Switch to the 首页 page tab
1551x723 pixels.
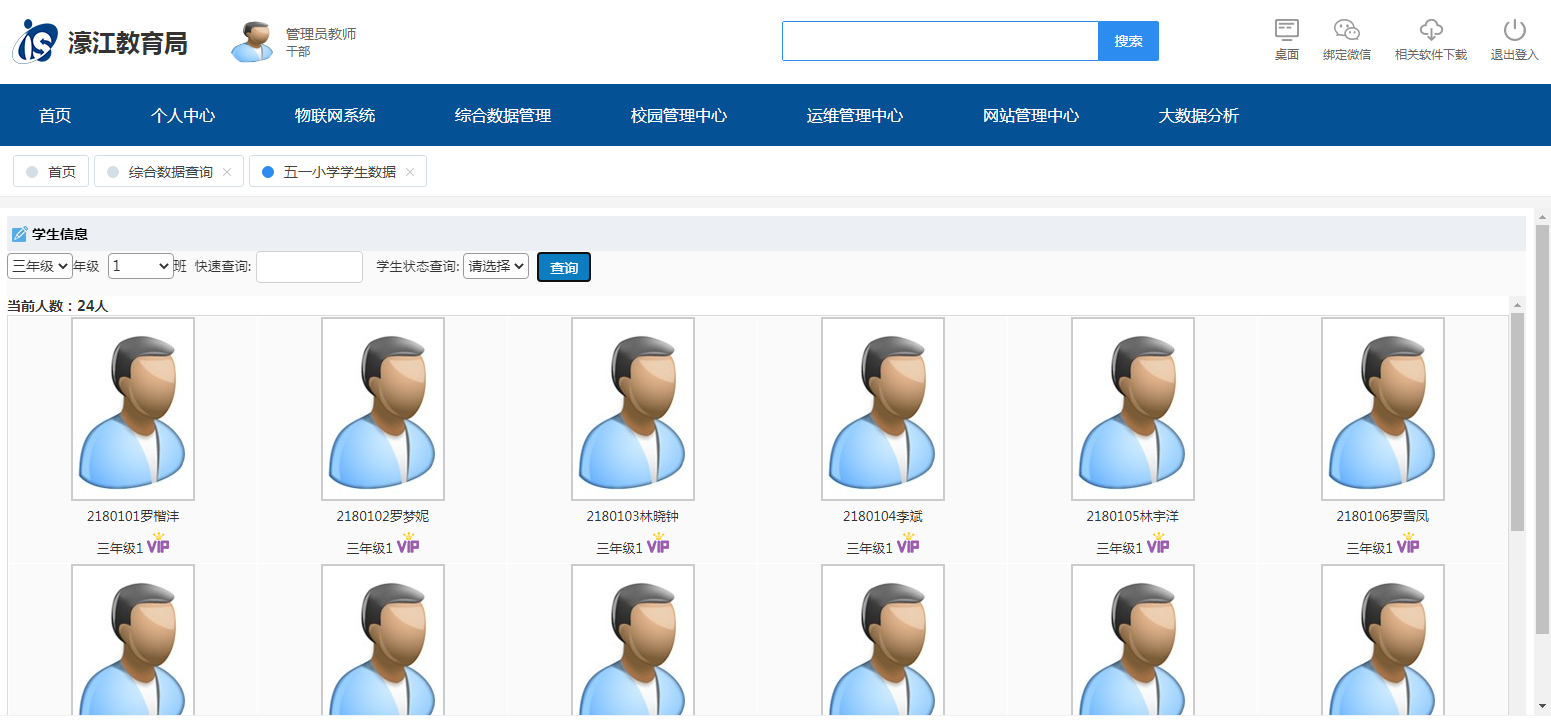(x=51, y=172)
